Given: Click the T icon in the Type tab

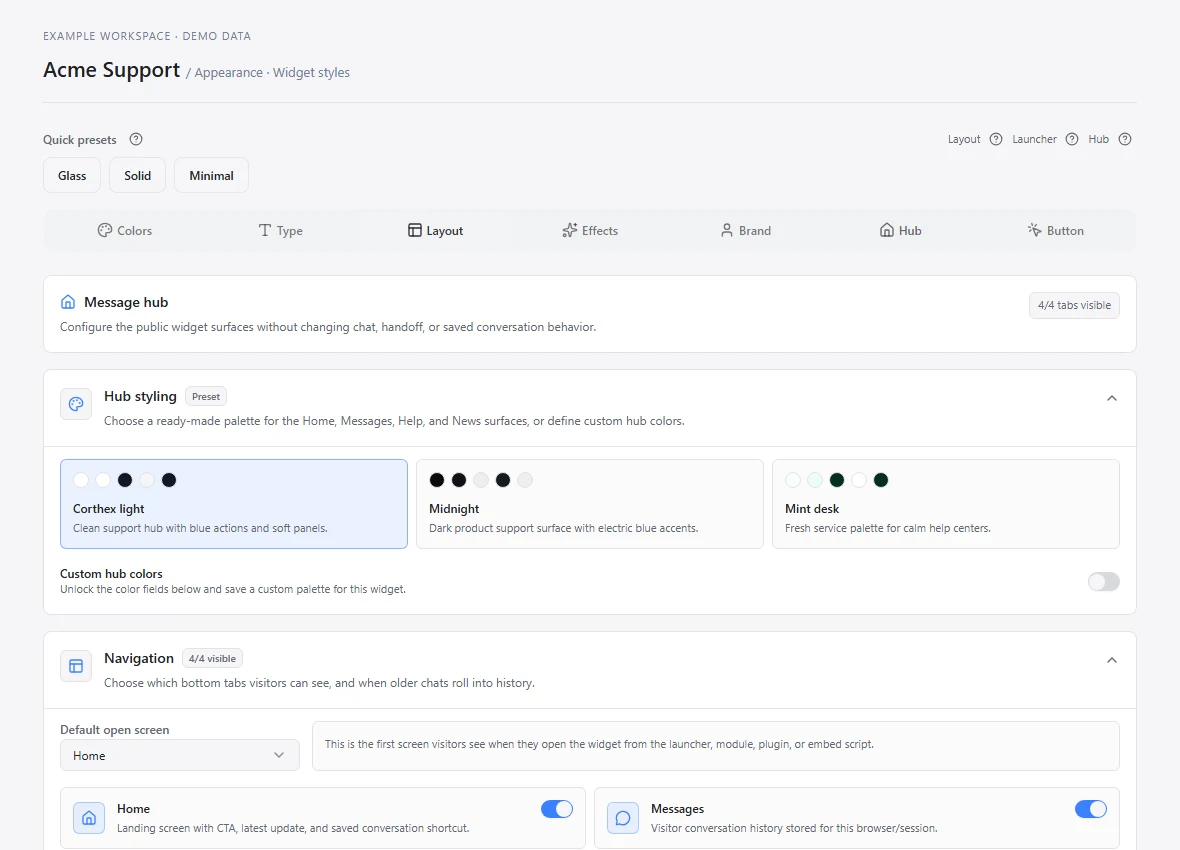Looking at the screenshot, I should point(264,230).
